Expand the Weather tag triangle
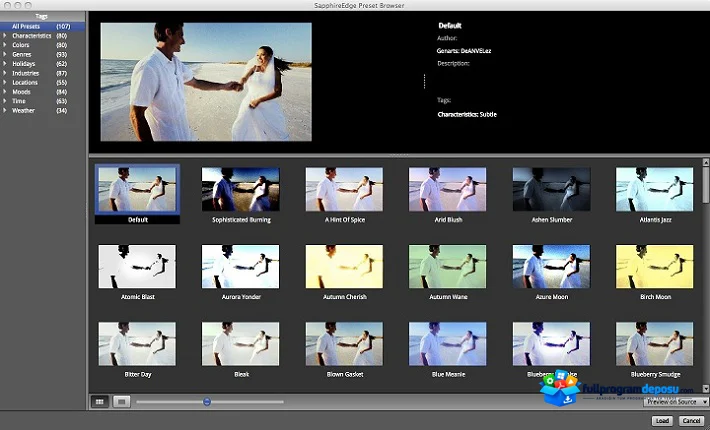 pyautogui.click(x=5, y=110)
